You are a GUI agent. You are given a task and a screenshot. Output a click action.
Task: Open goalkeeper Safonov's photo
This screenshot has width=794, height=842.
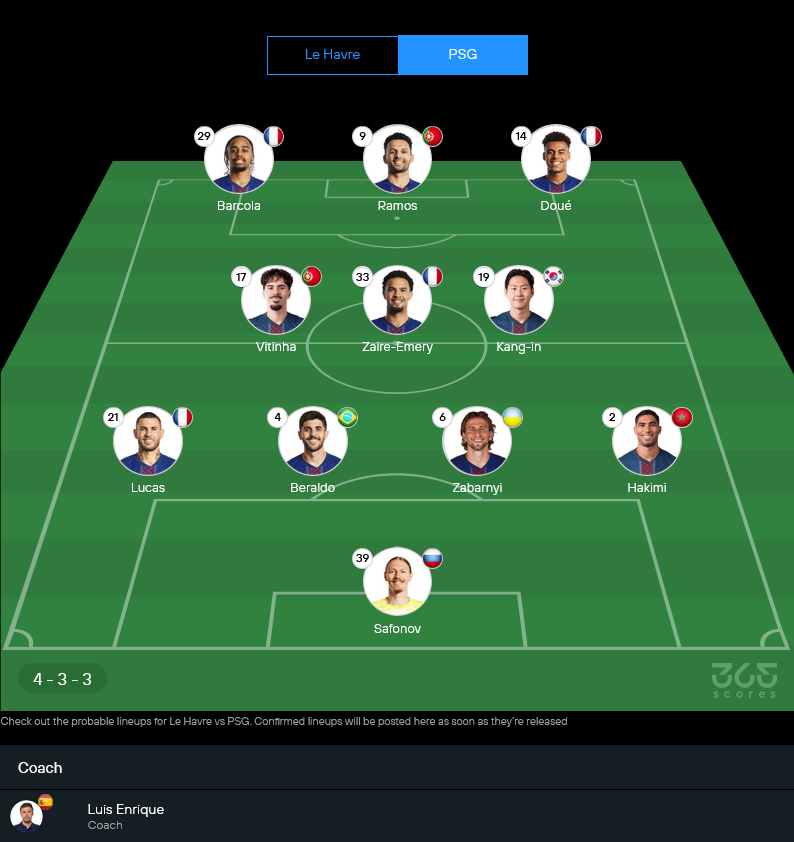click(397, 582)
